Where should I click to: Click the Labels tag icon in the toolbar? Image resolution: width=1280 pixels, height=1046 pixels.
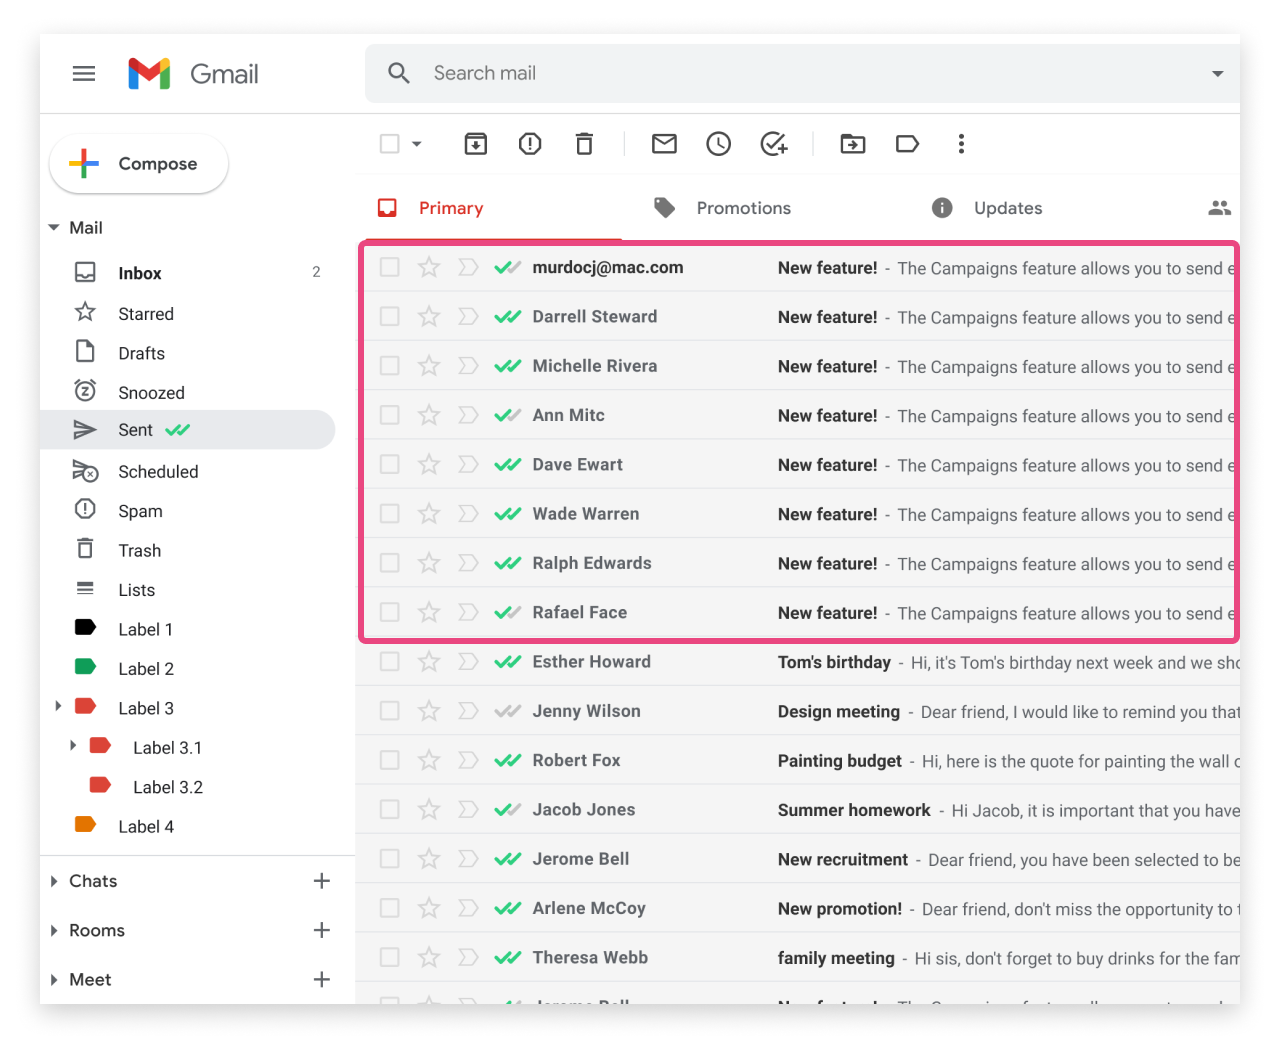[x=907, y=144]
